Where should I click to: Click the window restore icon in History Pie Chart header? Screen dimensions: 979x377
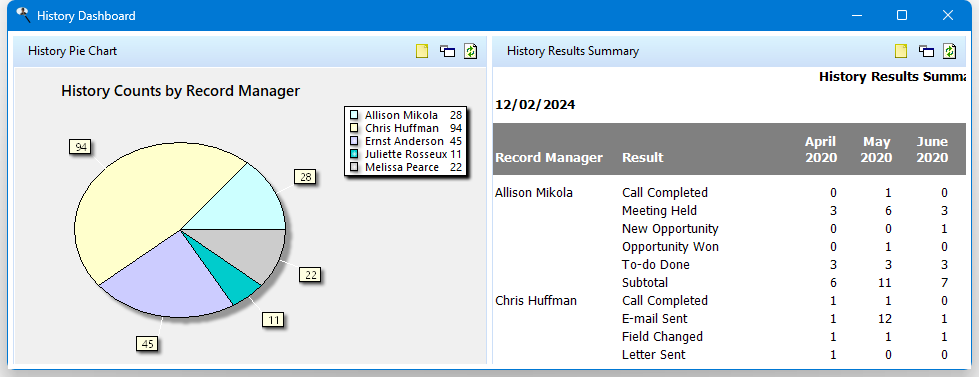tap(447, 51)
